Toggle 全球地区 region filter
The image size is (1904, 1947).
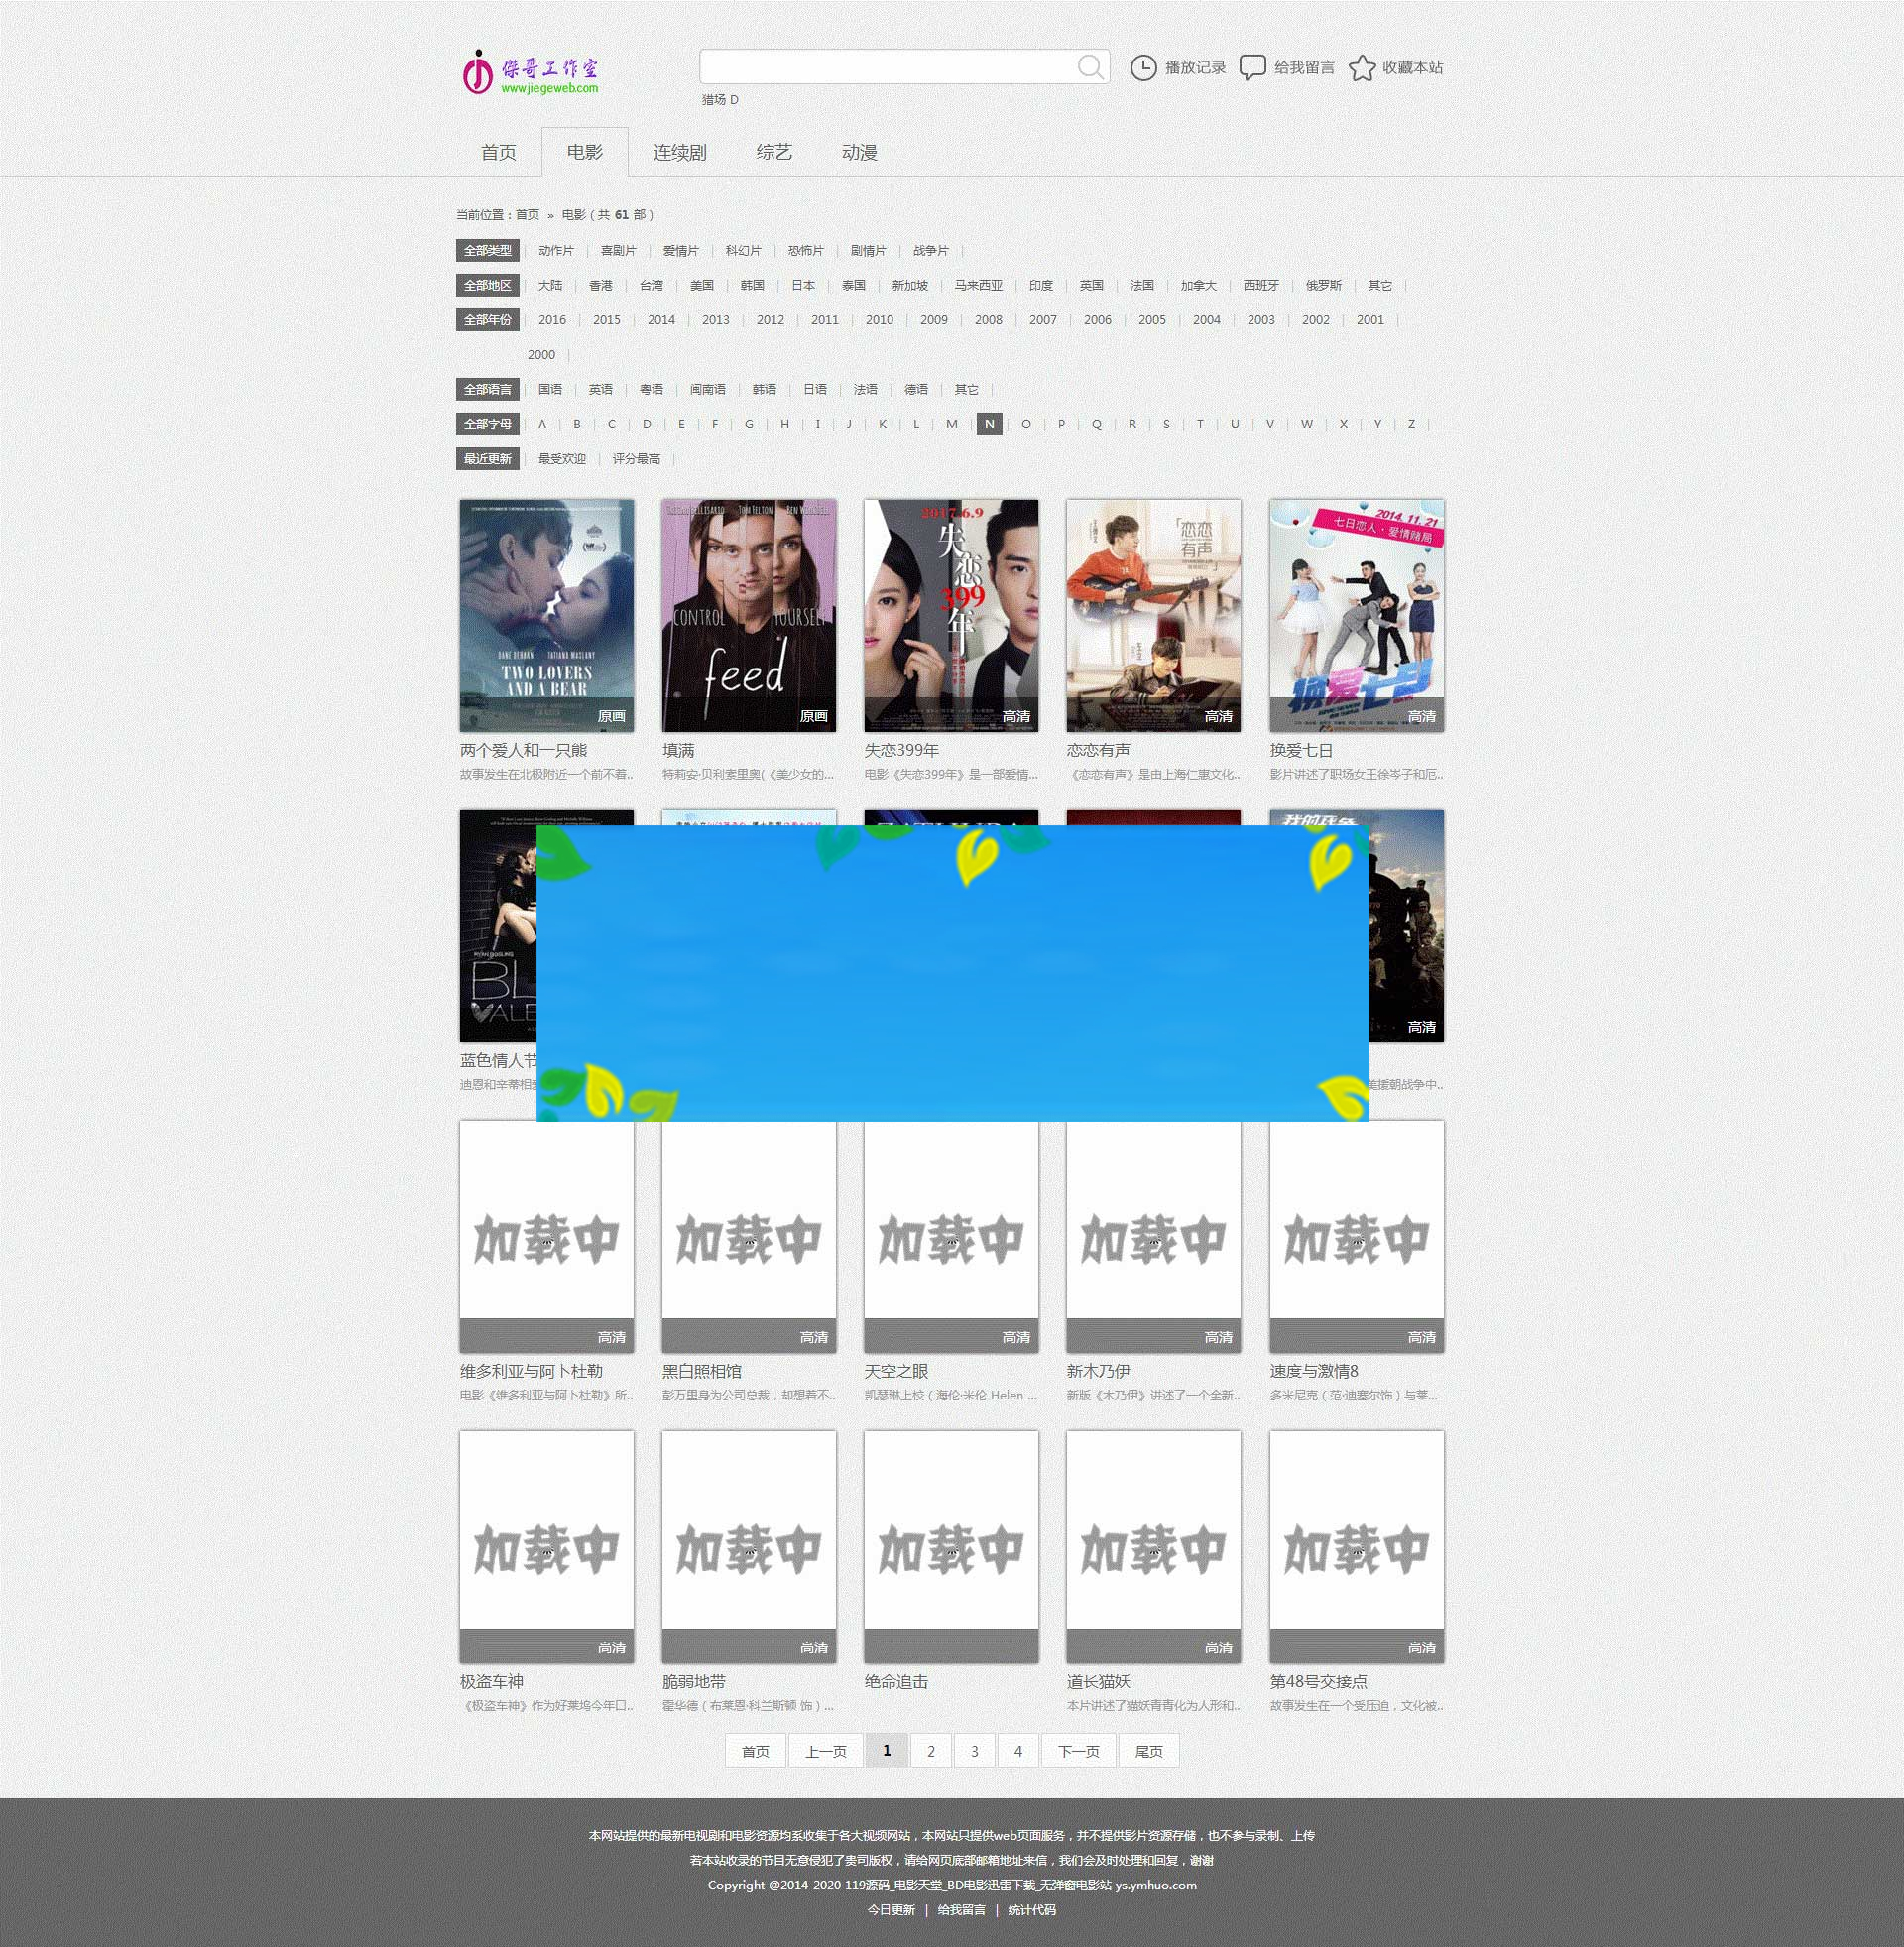(x=490, y=285)
